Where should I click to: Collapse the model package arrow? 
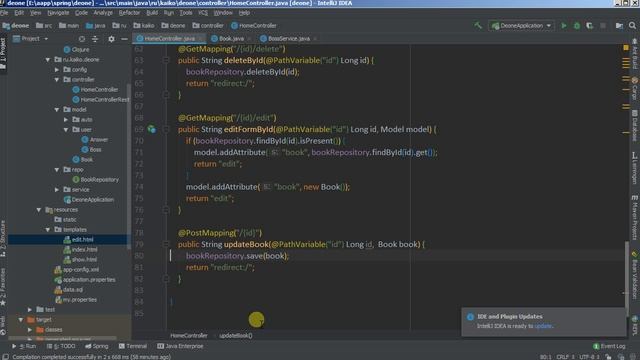tap(57, 109)
